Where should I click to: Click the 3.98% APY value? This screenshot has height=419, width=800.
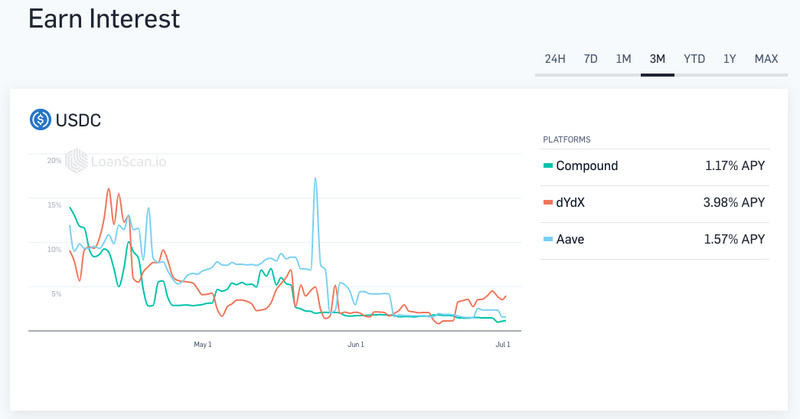coord(733,203)
